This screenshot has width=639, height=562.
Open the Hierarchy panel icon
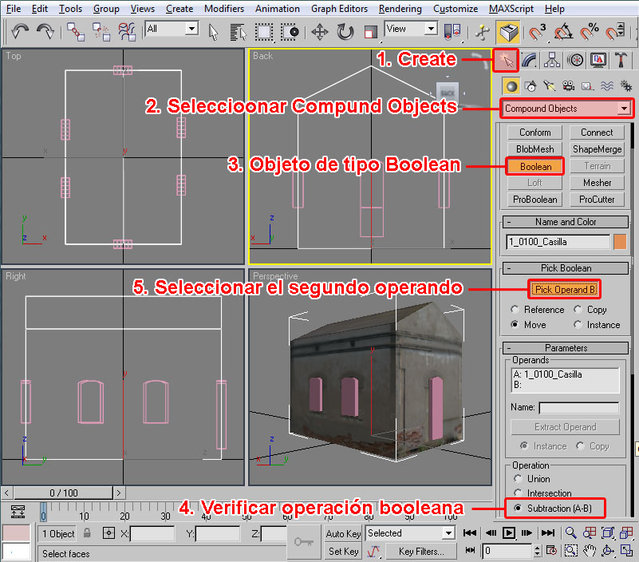click(x=553, y=60)
